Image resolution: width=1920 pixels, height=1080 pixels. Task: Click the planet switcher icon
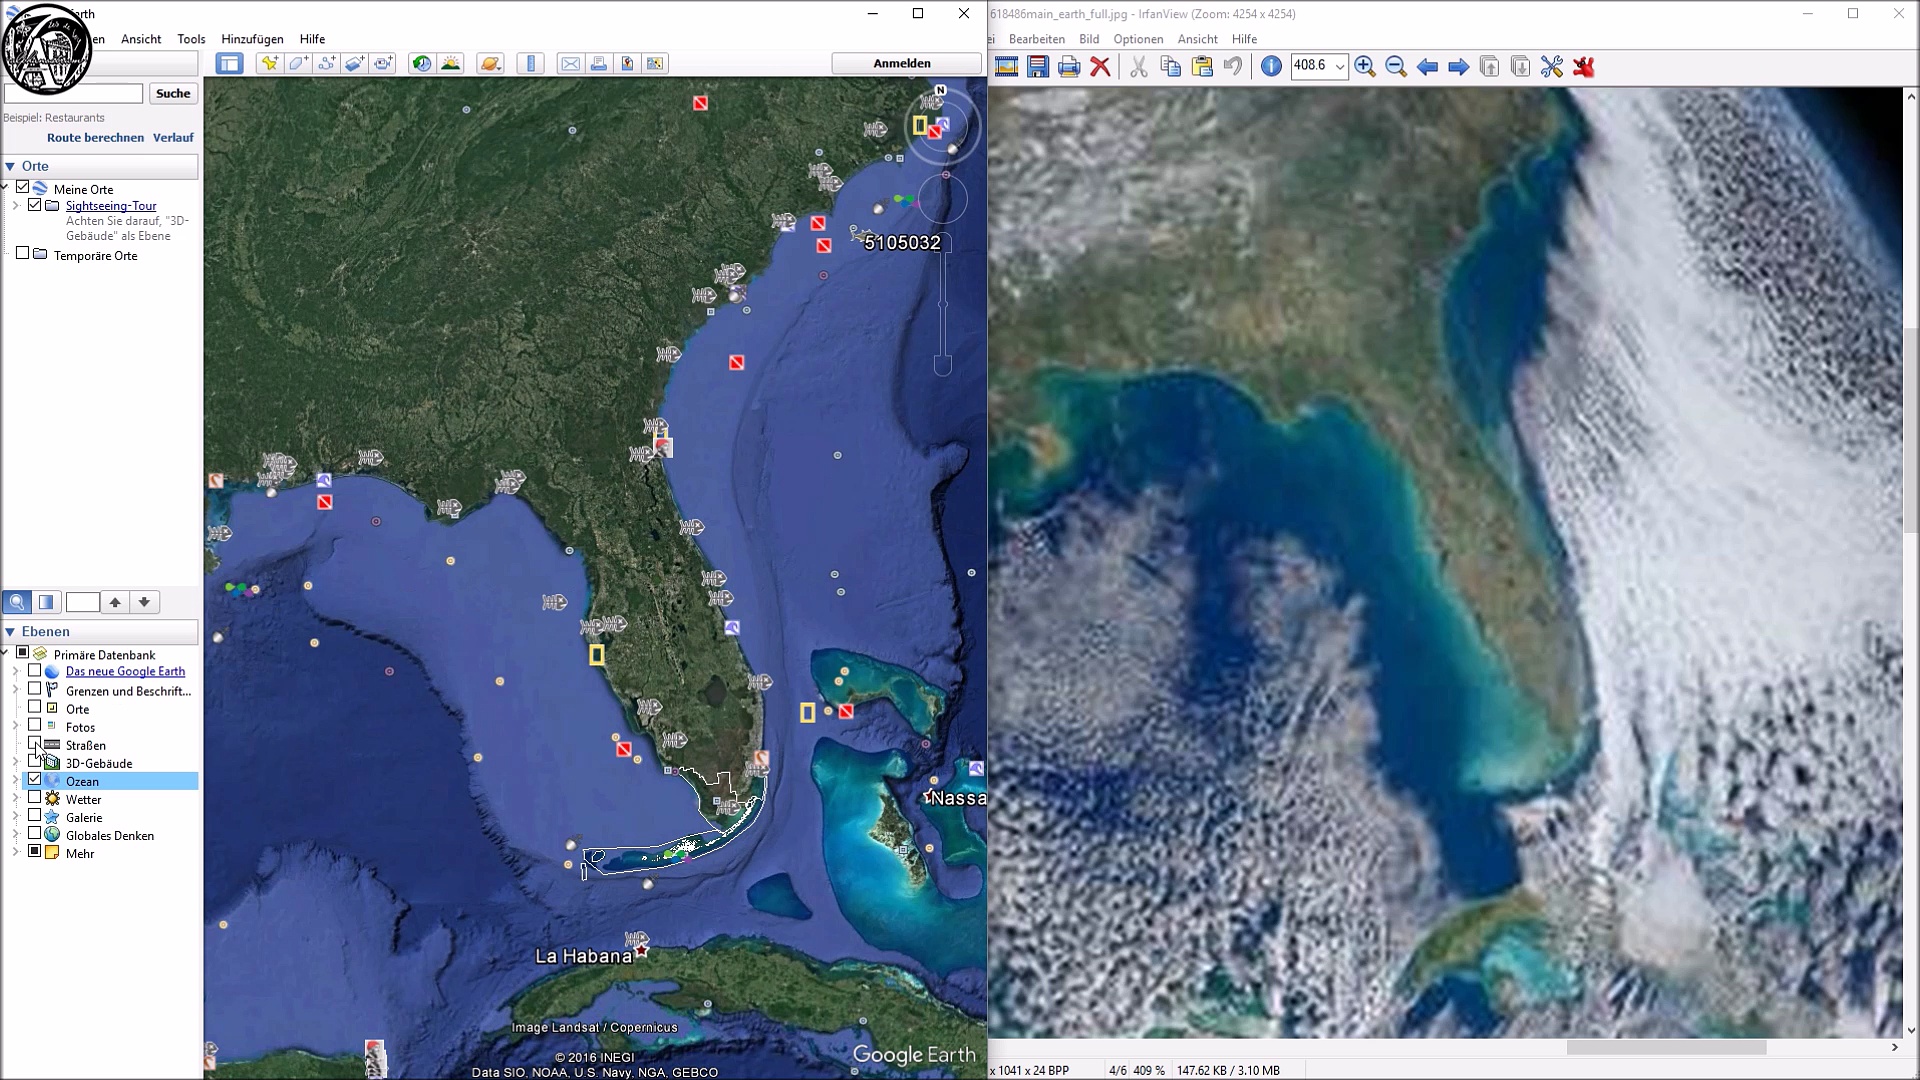coord(490,64)
